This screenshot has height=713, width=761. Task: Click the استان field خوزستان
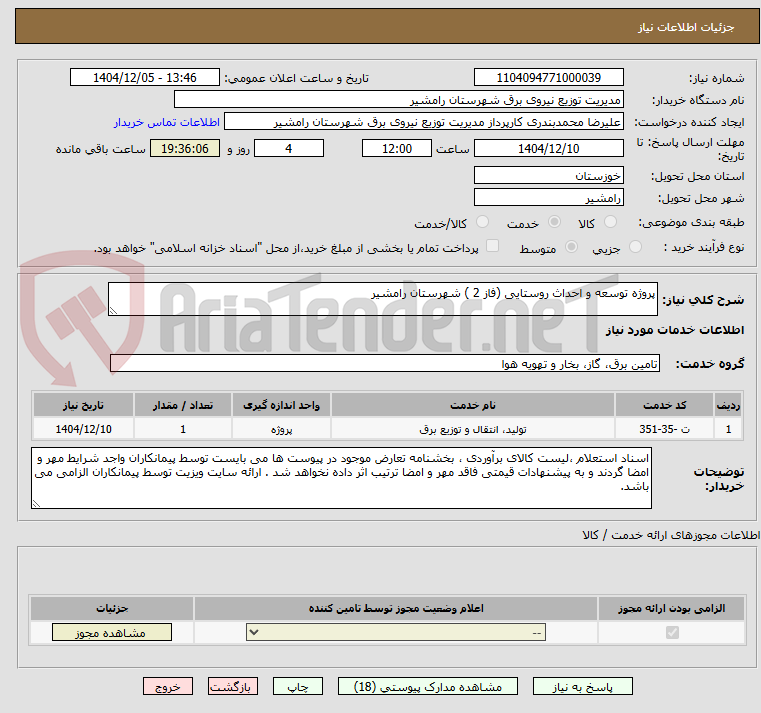(x=548, y=176)
